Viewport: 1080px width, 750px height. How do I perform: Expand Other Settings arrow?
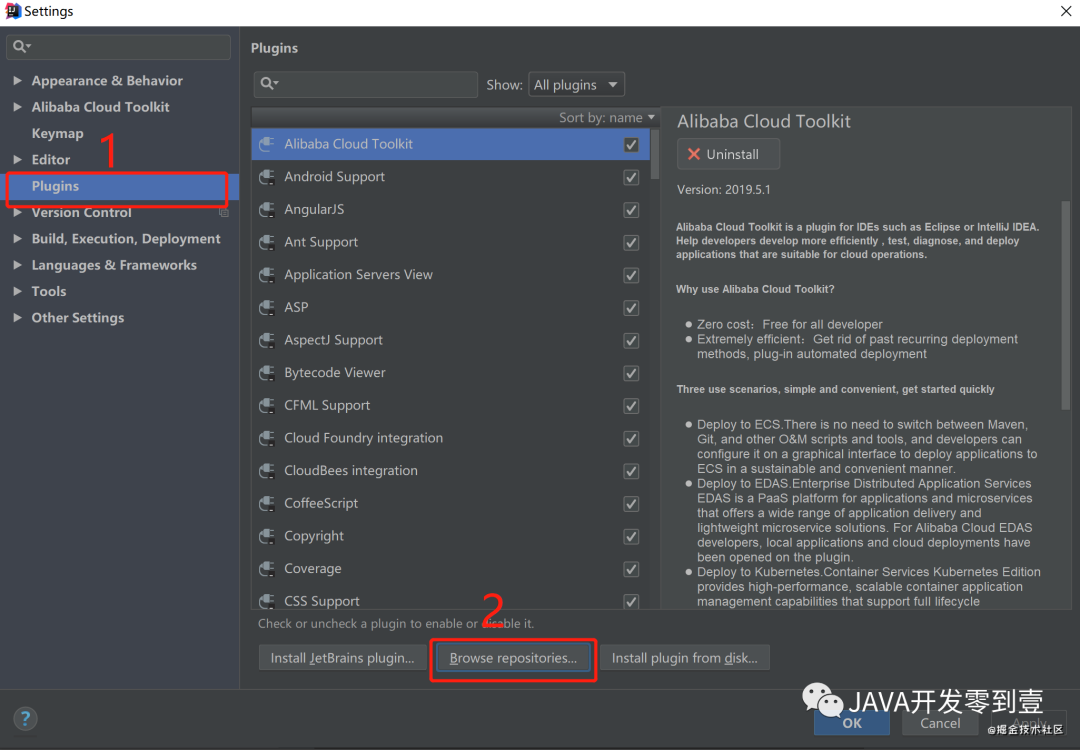pyautogui.click(x=17, y=317)
